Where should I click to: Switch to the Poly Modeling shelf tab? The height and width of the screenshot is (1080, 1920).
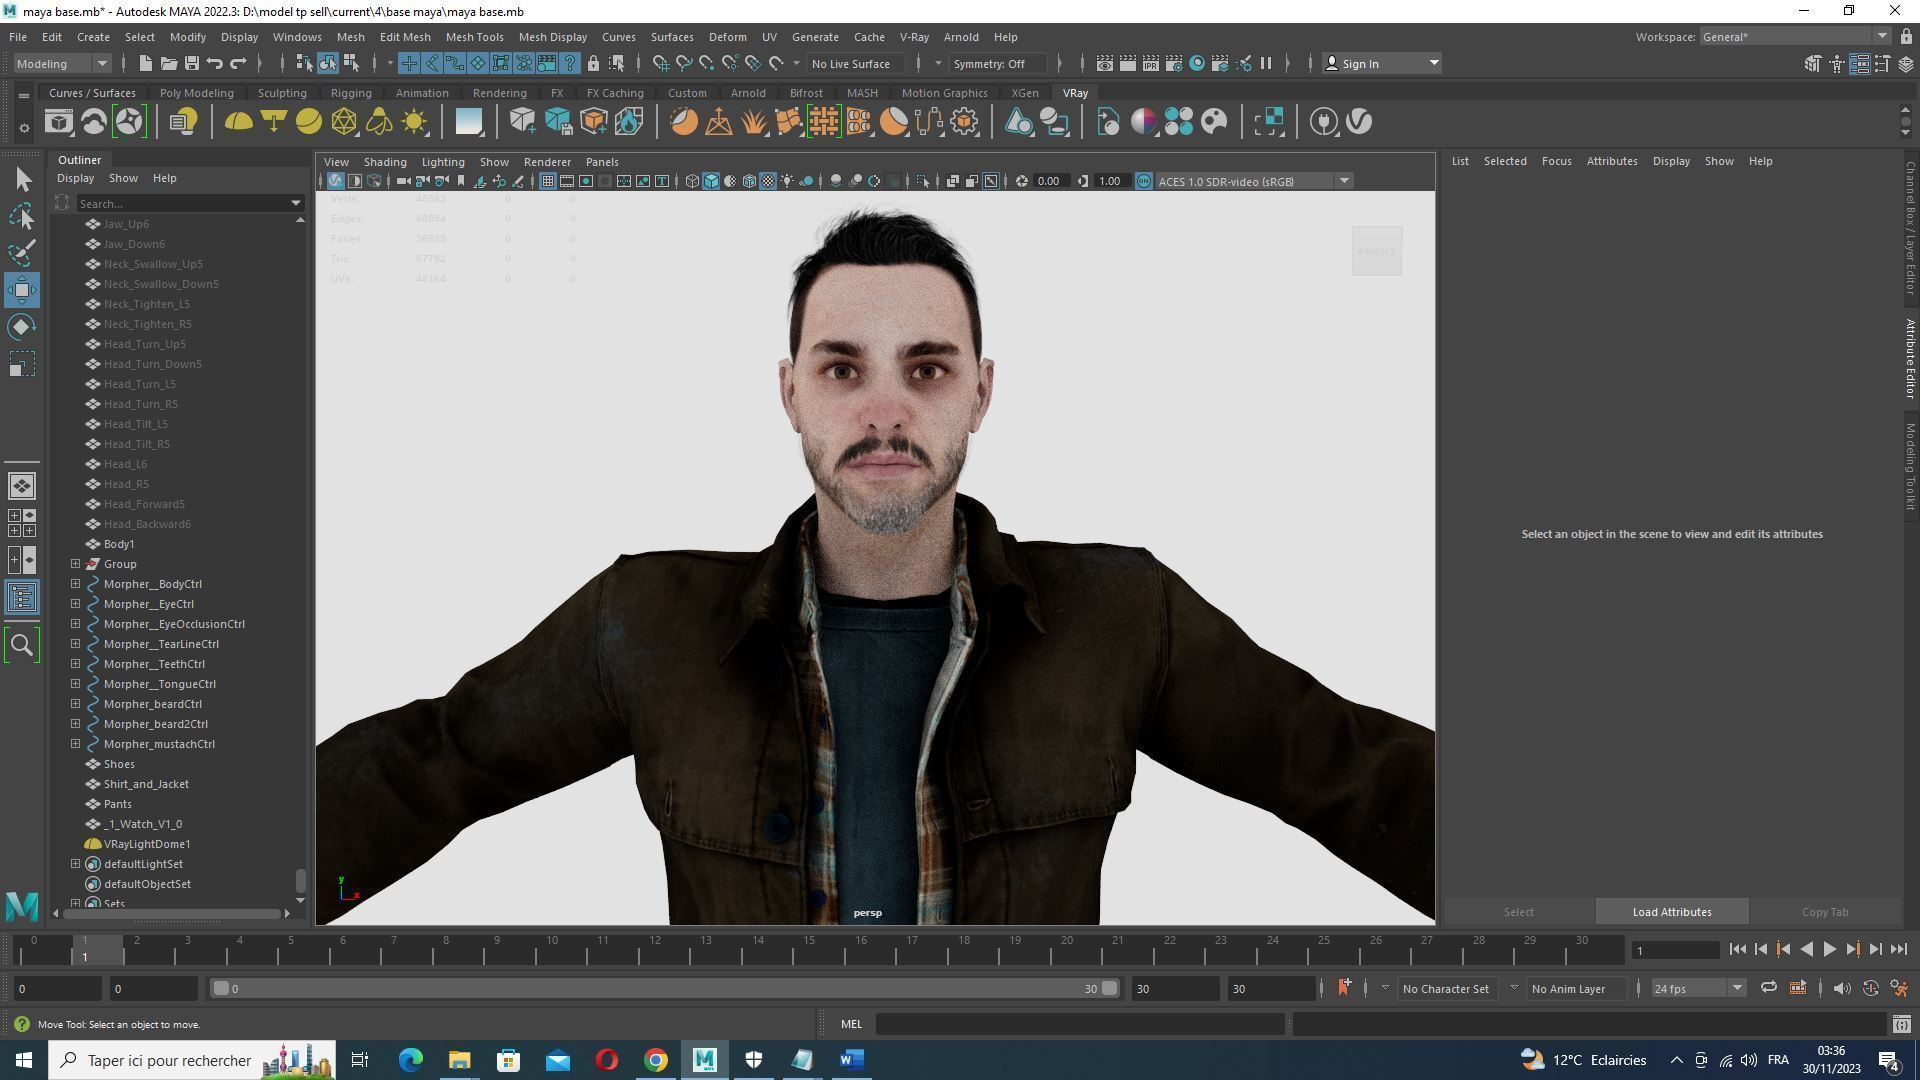197,93
